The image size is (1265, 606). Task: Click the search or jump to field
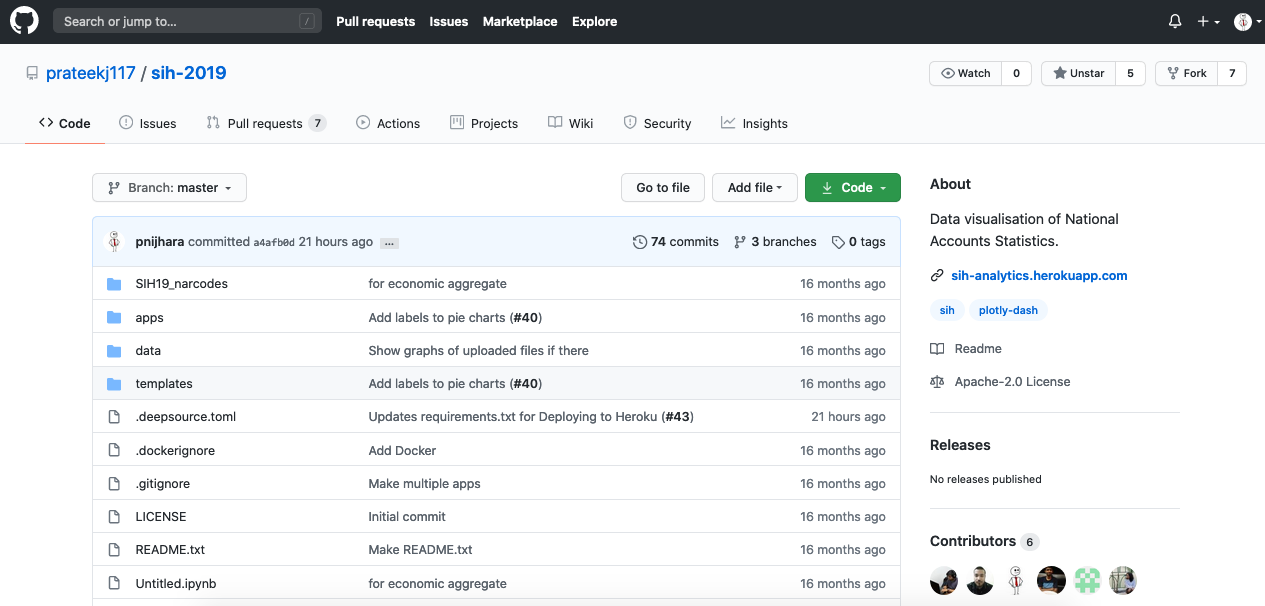(x=187, y=20)
